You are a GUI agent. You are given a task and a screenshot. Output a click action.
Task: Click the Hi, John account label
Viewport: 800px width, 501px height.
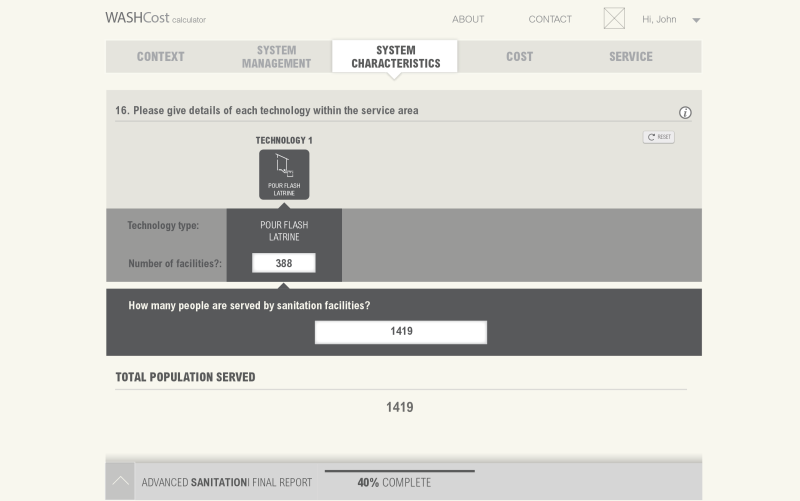point(659,19)
